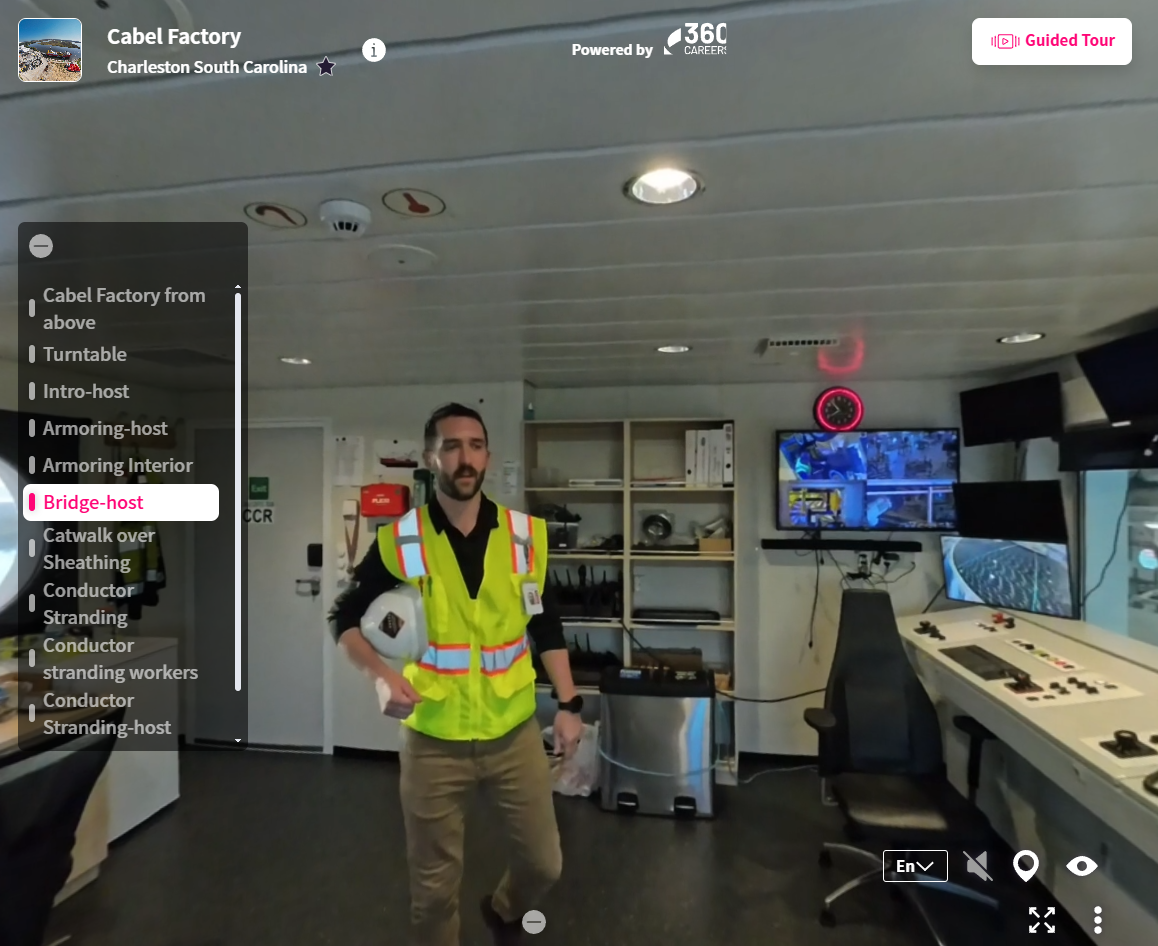Start the Guided Tour
Image resolution: width=1158 pixels, height=946 pixels.
(x=1051, y=41)
